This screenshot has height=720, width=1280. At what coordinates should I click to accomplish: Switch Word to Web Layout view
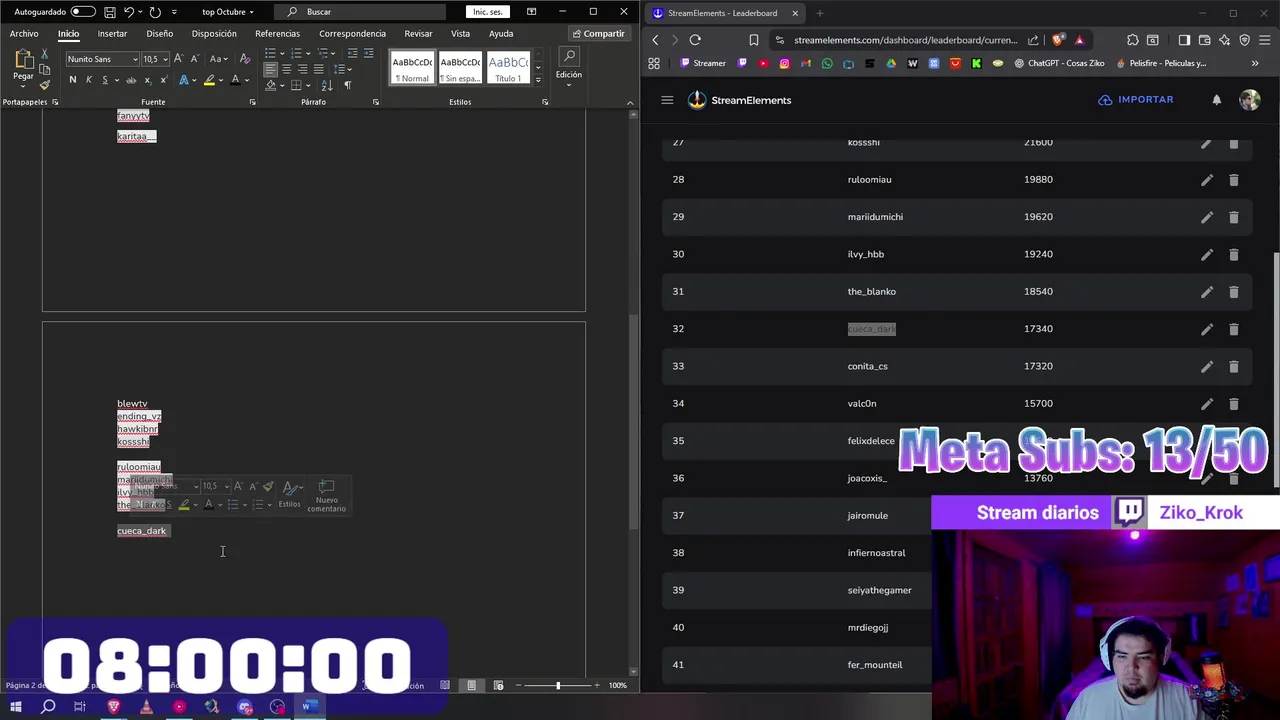click(x=498, y=685)
